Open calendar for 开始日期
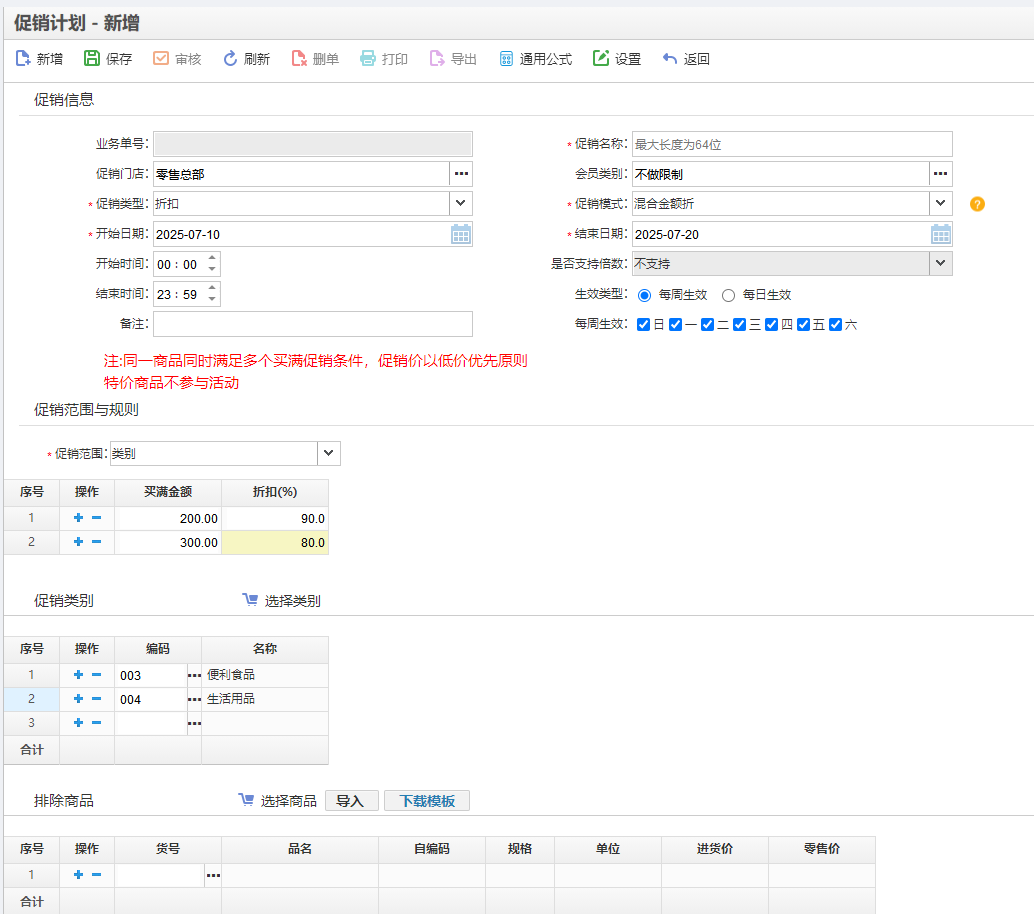Screen dimensions: 1034x914 (461, 234)
